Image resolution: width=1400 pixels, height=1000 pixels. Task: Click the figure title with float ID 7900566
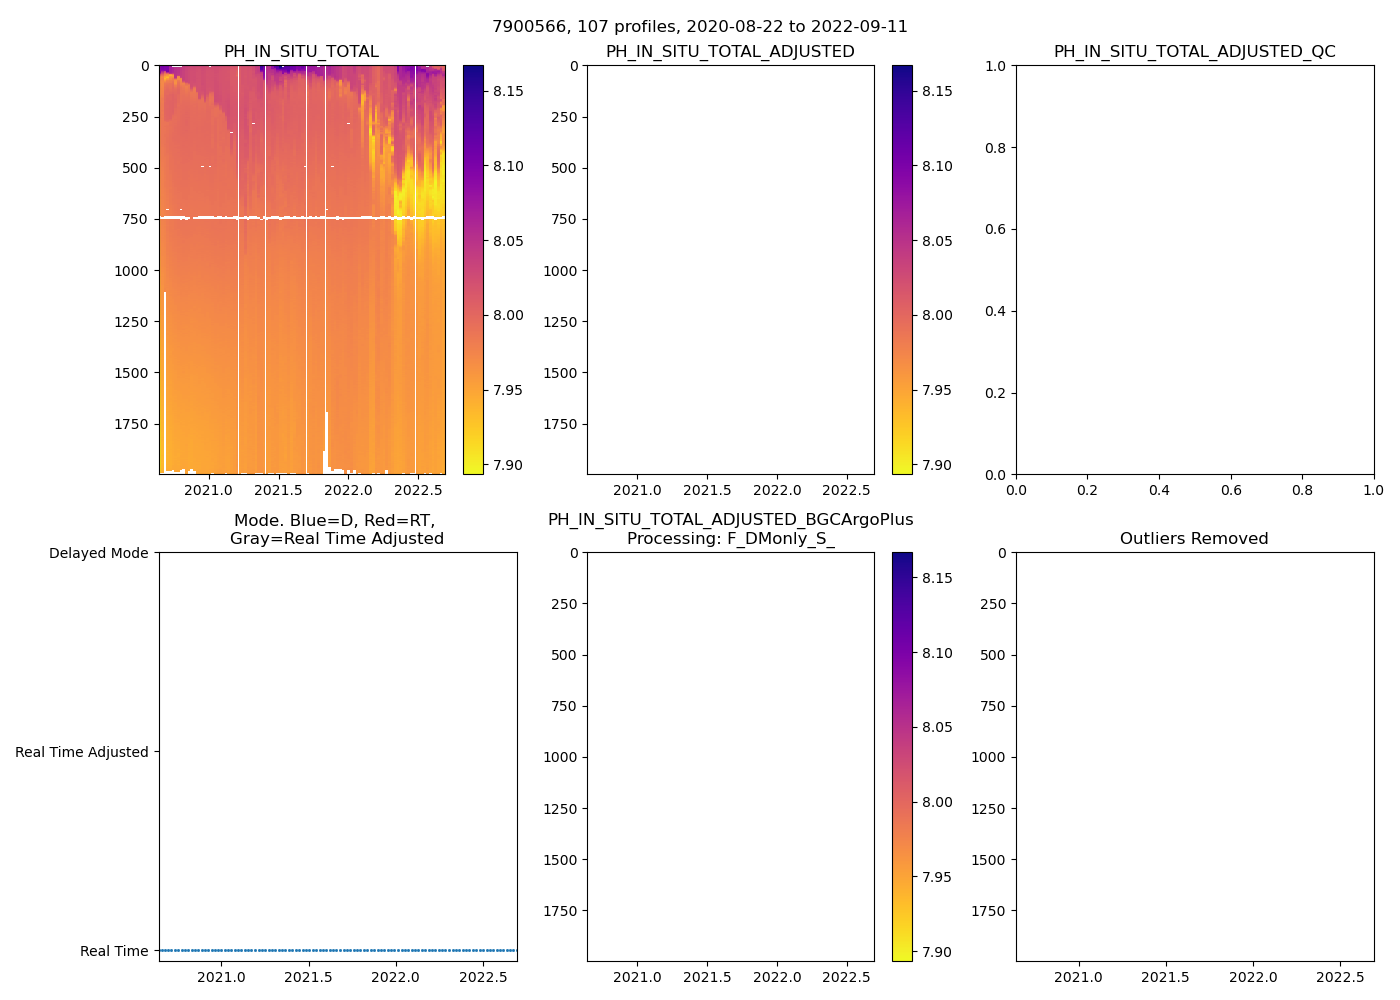tap(699, 27)
